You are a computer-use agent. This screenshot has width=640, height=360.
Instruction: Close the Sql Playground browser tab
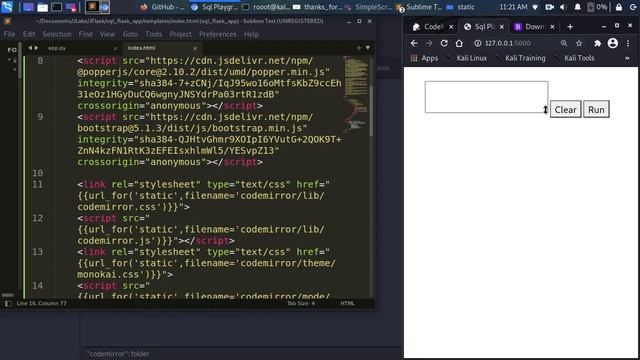click(502, 27)
